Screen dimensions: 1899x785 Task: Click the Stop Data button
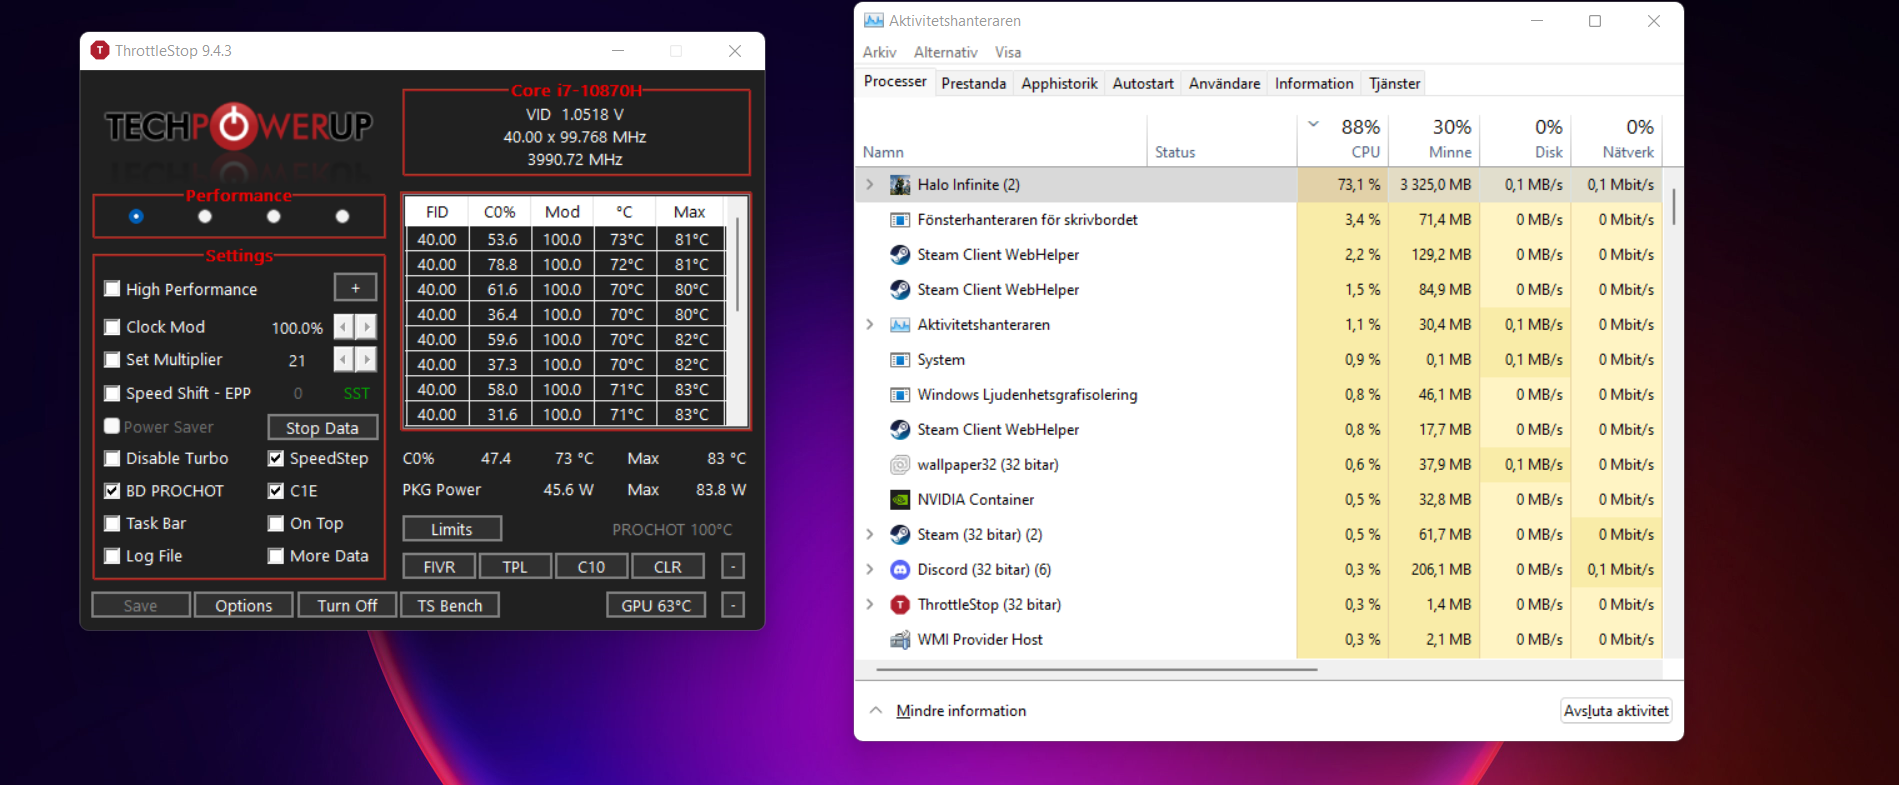[322, 428]
